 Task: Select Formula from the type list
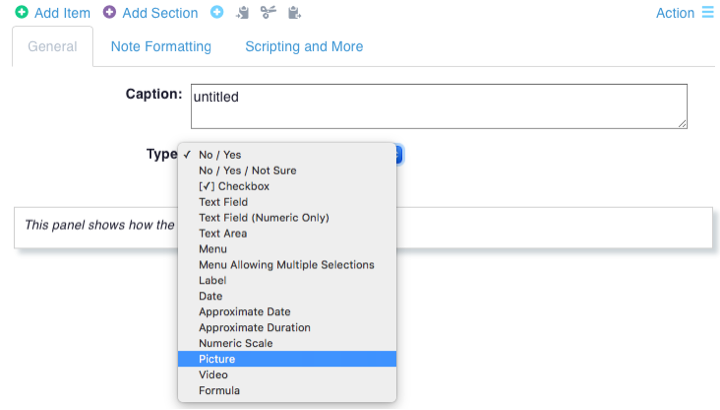tap(219, 390)
